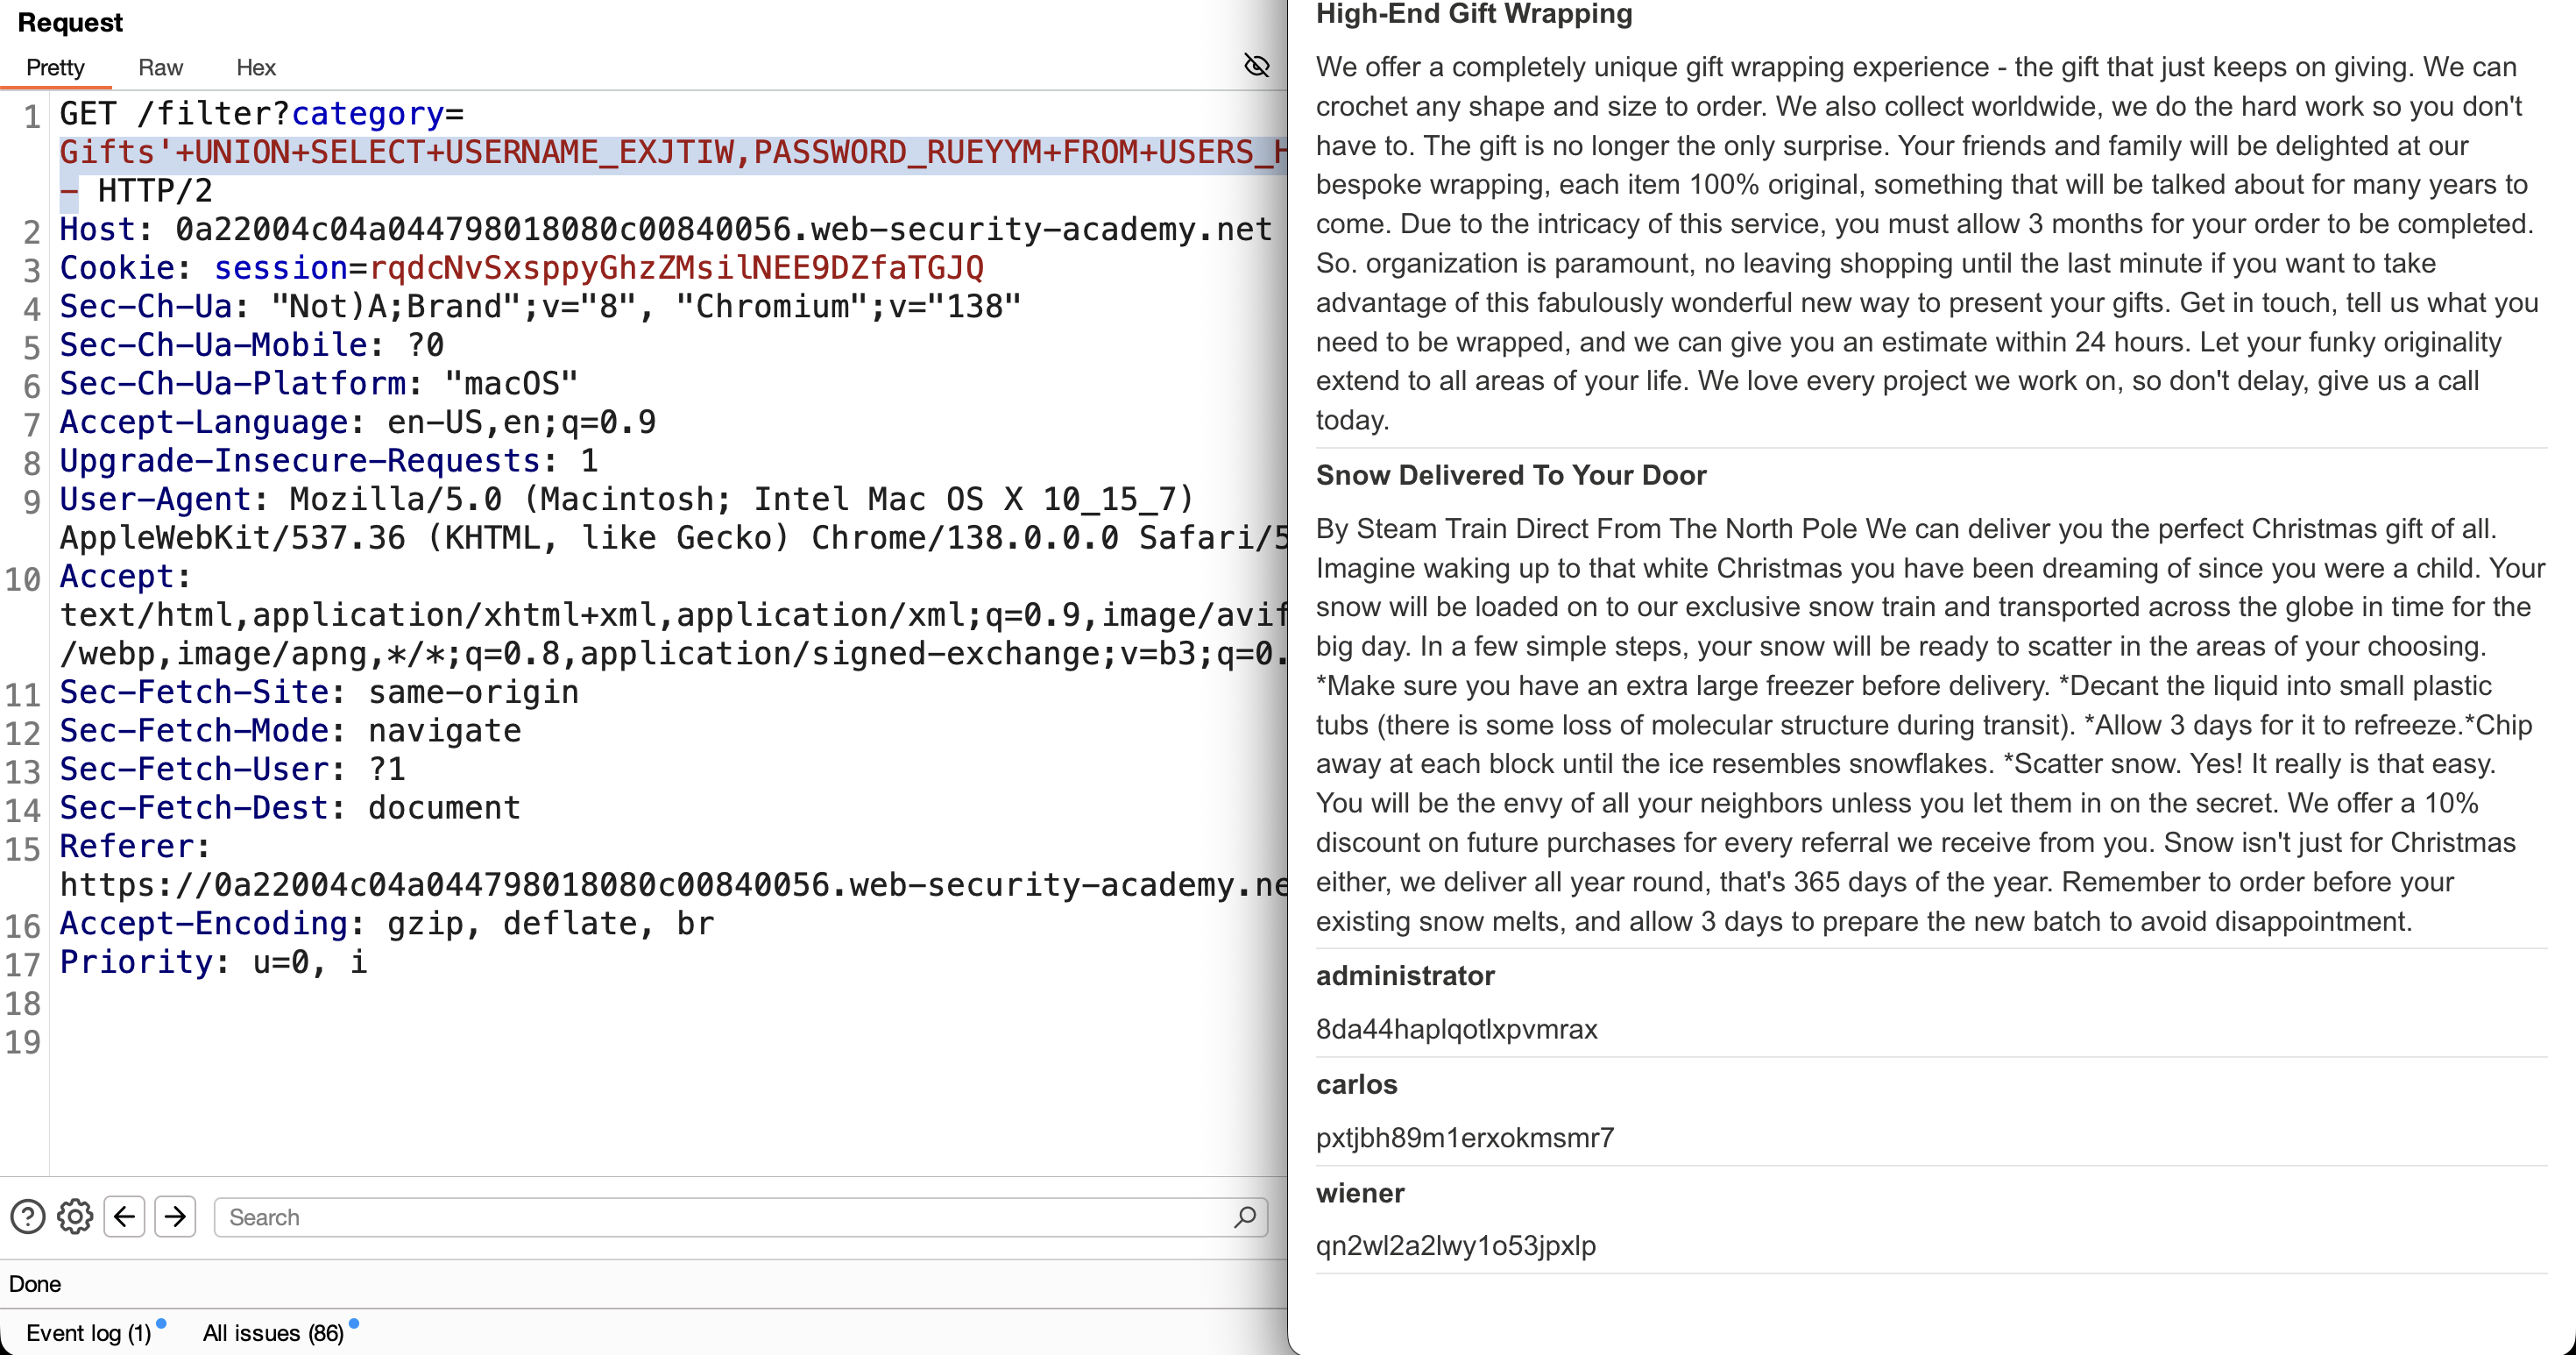The width and height of the screenshot is (2576, 1355).
Task: Click the 'Referer:' header name
Action: [135, 847]
